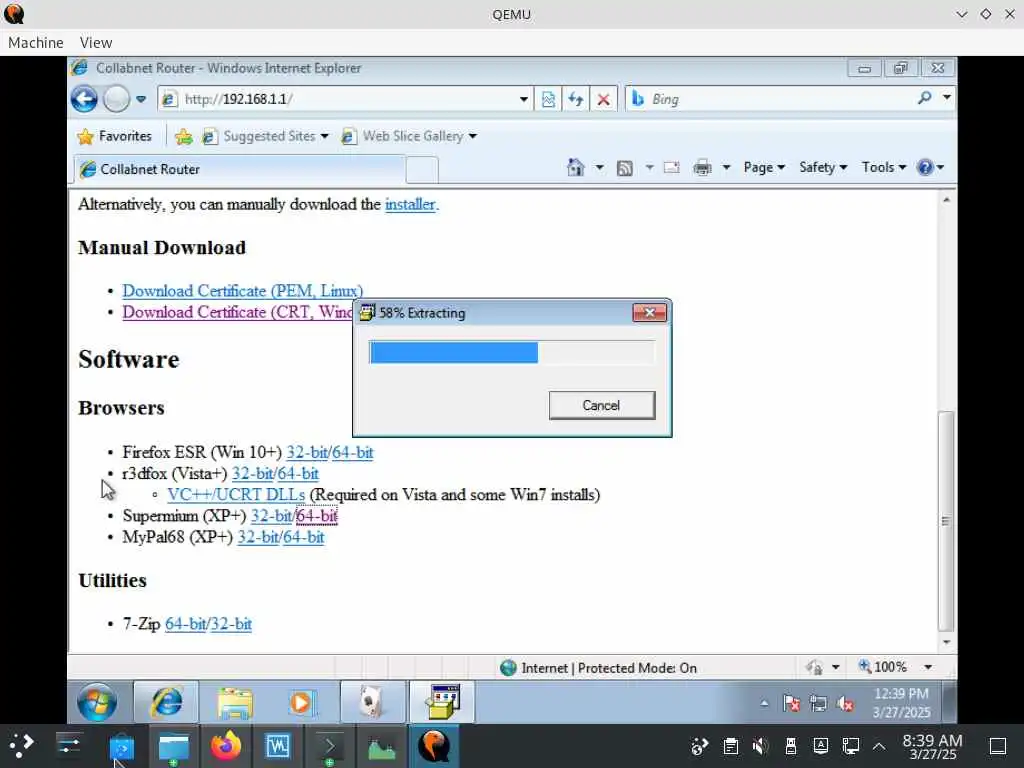Click the VC++/UCRT DLLs link
Image resolution: width=1024 pixels, height=768 pixels.
pos(236,495)
